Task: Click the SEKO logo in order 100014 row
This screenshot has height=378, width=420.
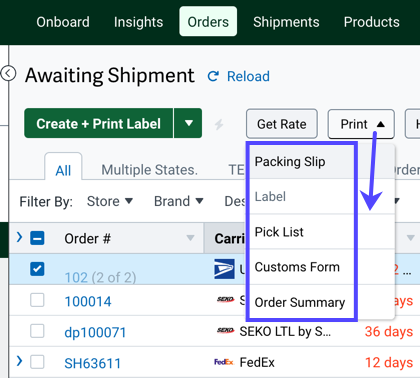Action: coord(225,300)
